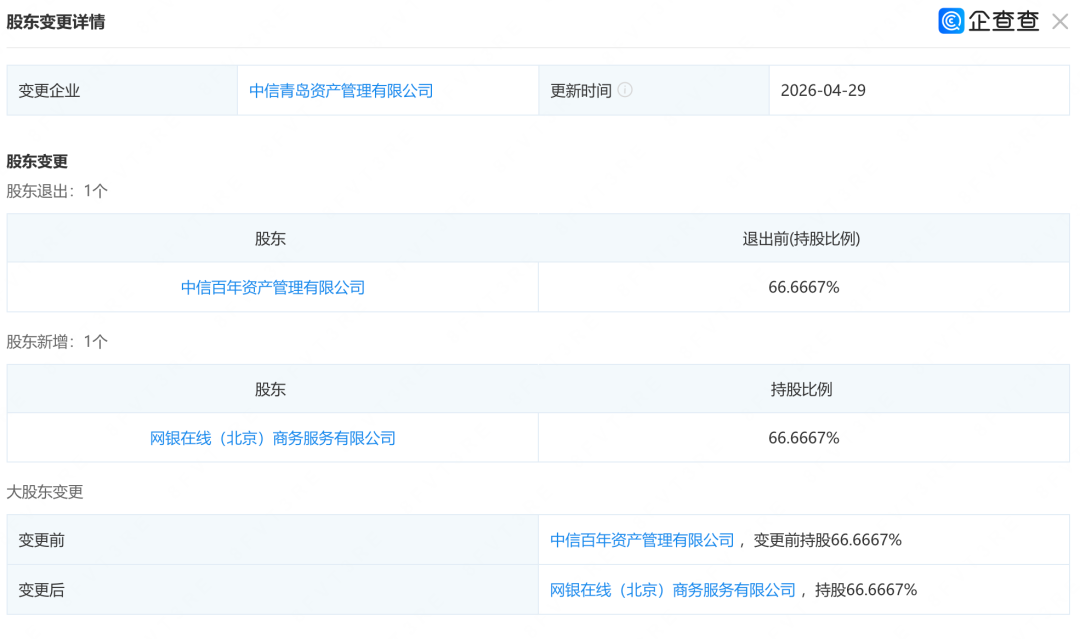Click the 股东新增：1个 label

(x=57, y=342)
